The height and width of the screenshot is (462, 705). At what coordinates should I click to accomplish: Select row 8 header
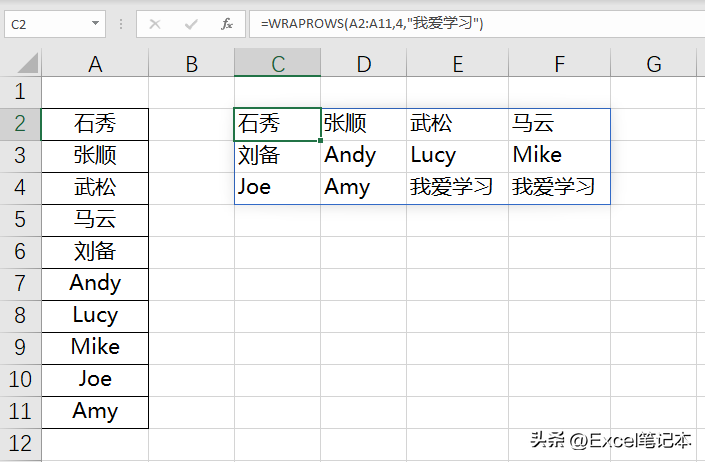tap(20, 316)
